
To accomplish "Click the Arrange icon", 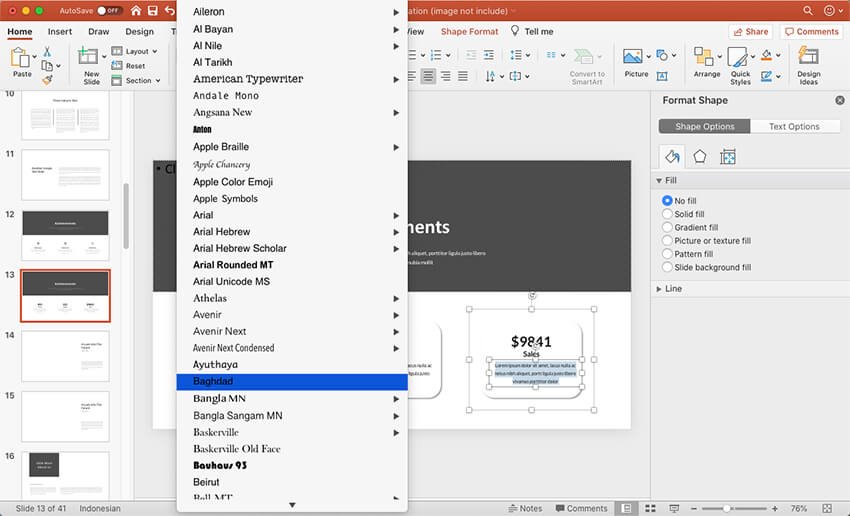I will pos(704,56).
